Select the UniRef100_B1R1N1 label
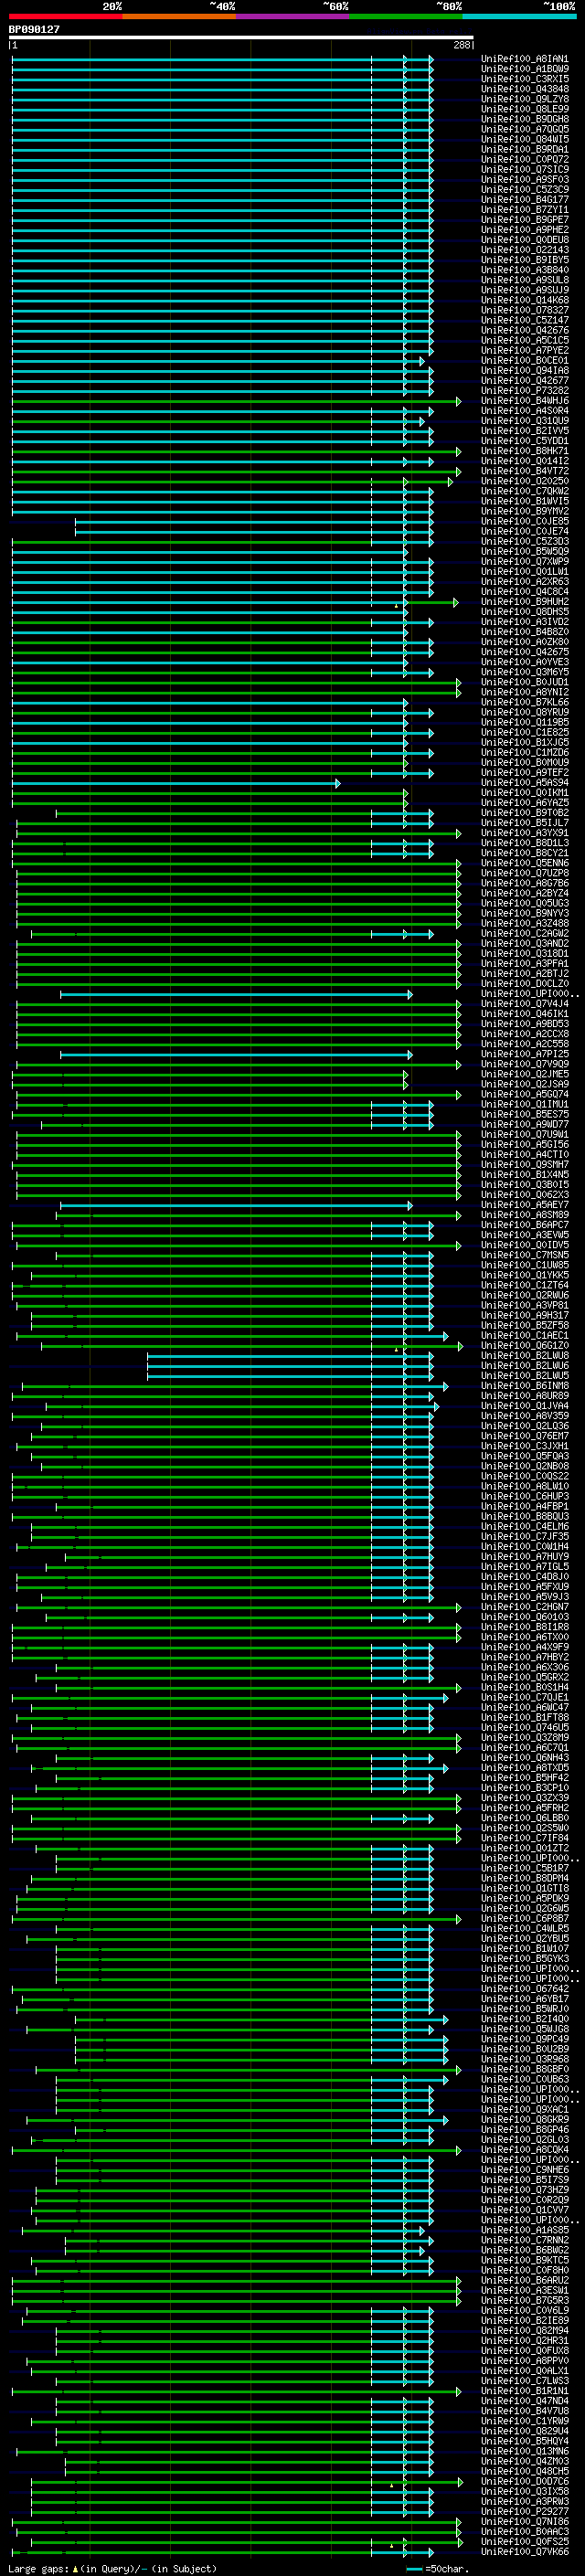This screenshot has width=585, height=2576. [525, 2391]
